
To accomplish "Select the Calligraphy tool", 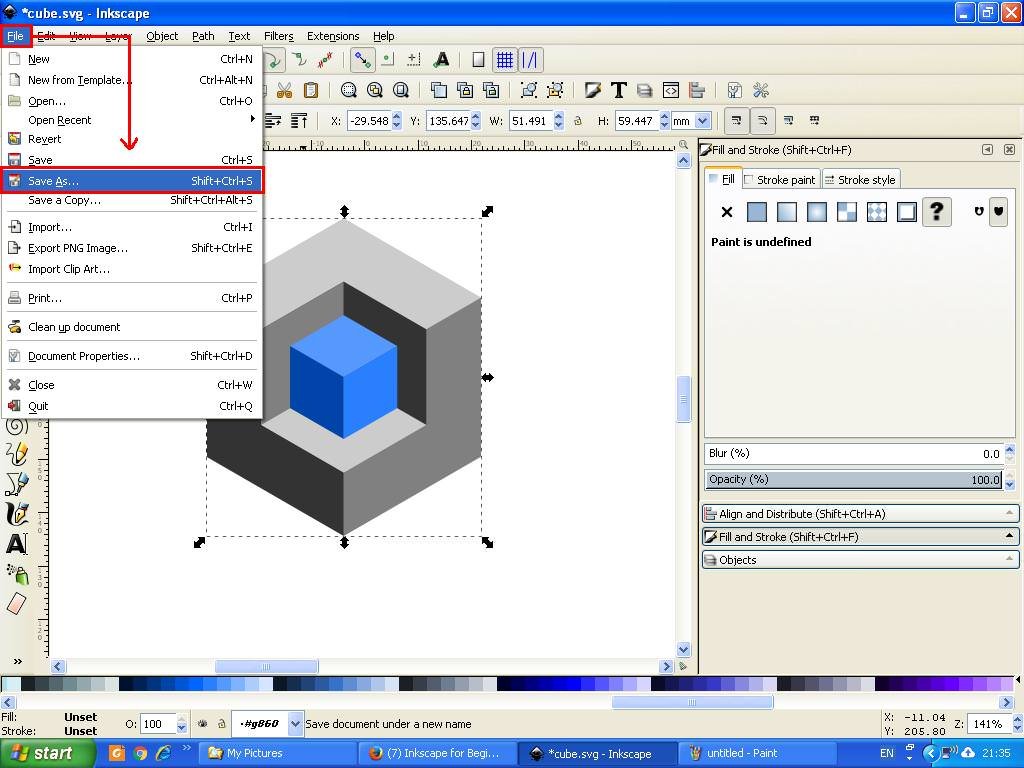I will (x=17, y=513).
